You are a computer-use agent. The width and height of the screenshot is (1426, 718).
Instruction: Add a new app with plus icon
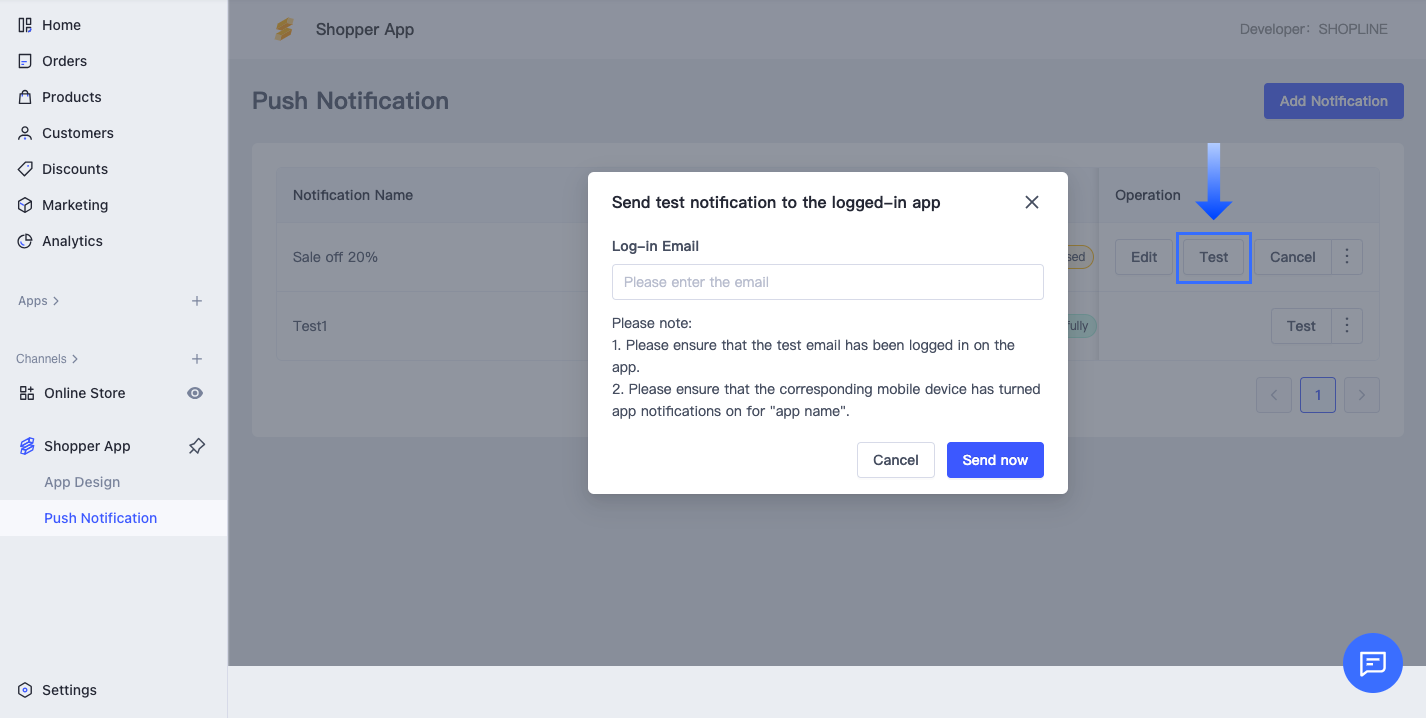197,301
